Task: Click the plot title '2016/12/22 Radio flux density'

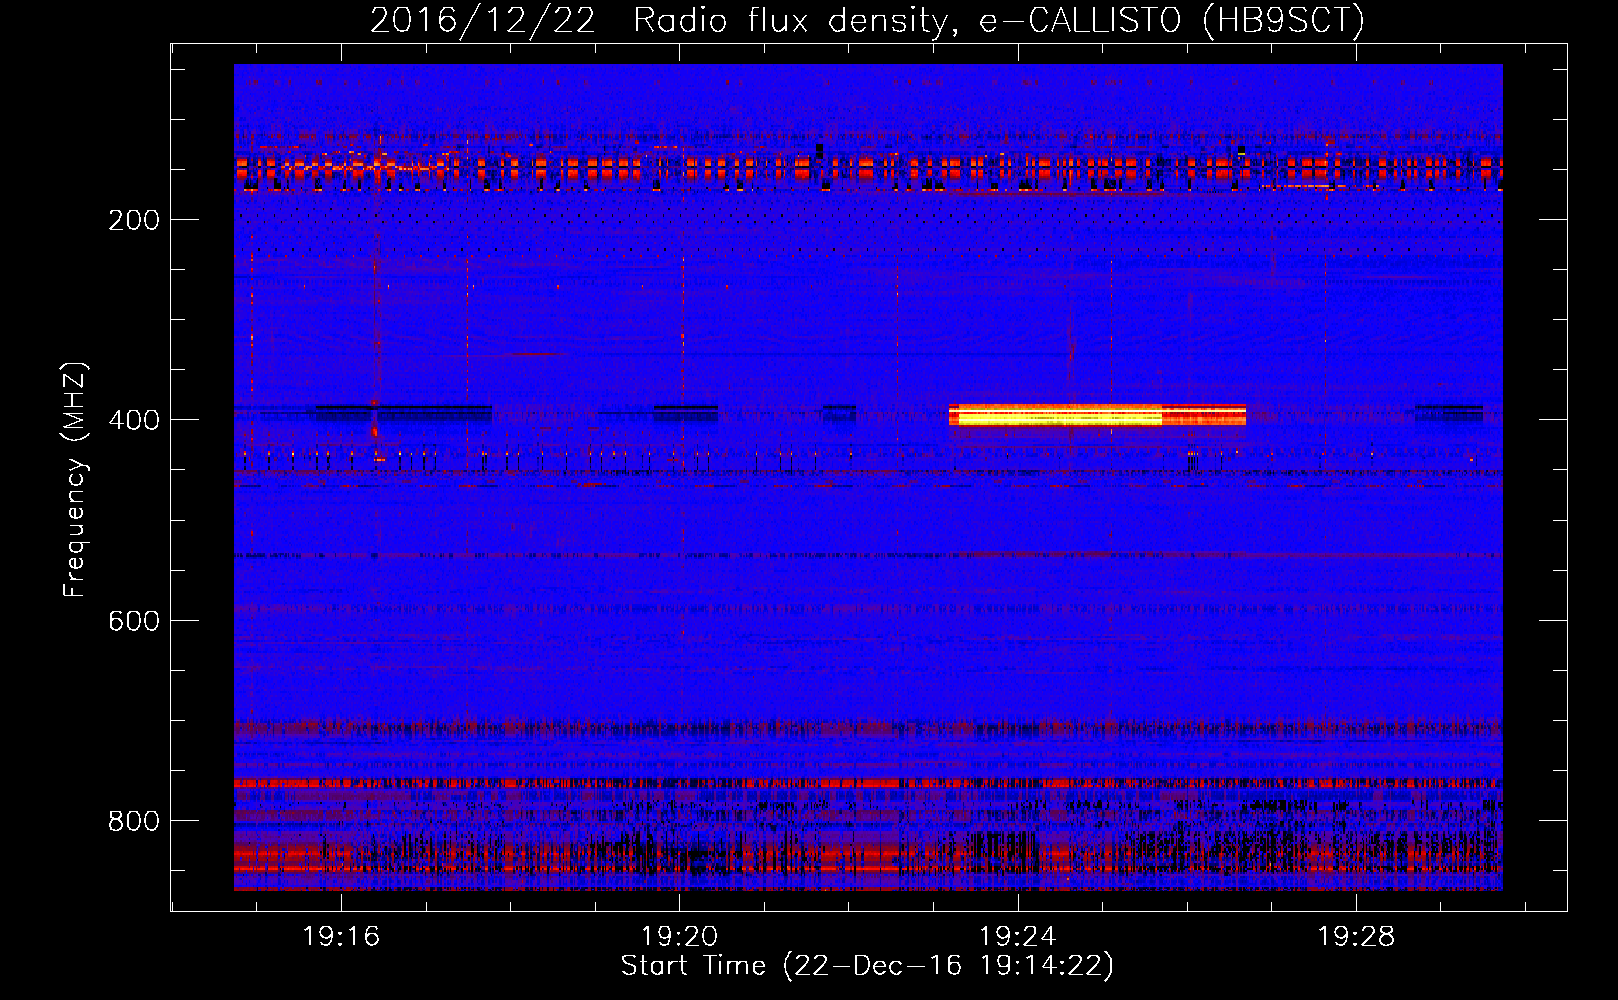Action: (x=867, y=21)
